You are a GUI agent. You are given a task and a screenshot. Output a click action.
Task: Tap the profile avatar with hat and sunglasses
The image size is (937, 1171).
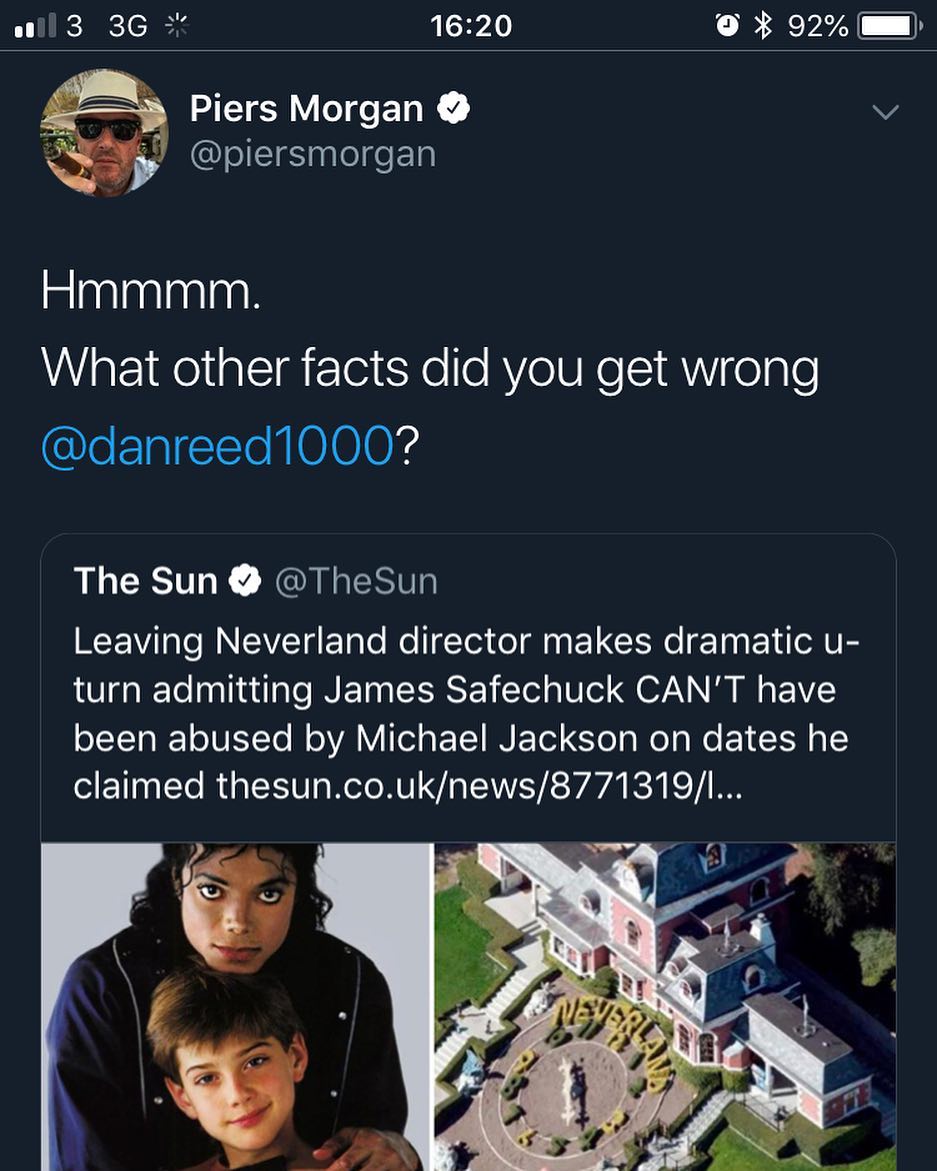tap(103, 133)
